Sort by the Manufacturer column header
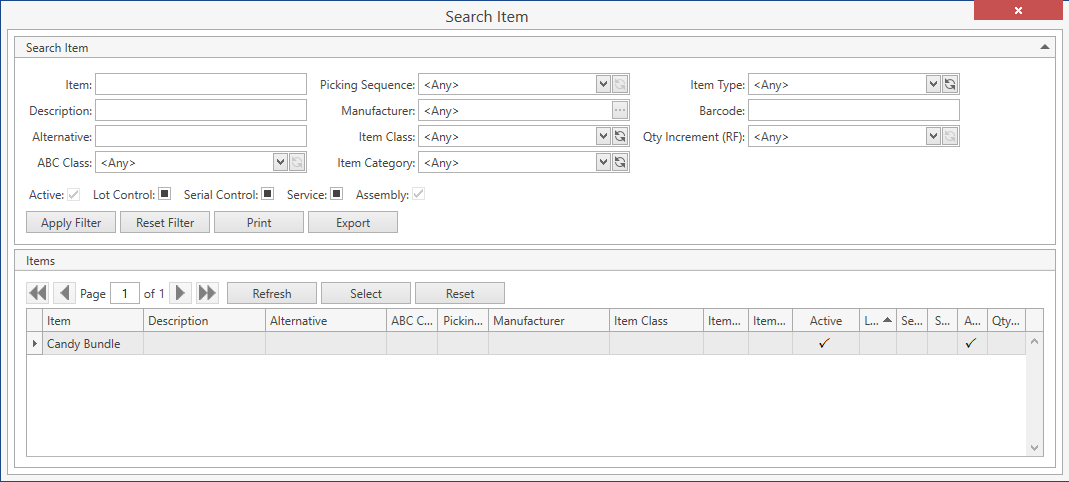Image resolution: width=1069 pixels, height=482 pixels. click(549, 320)
